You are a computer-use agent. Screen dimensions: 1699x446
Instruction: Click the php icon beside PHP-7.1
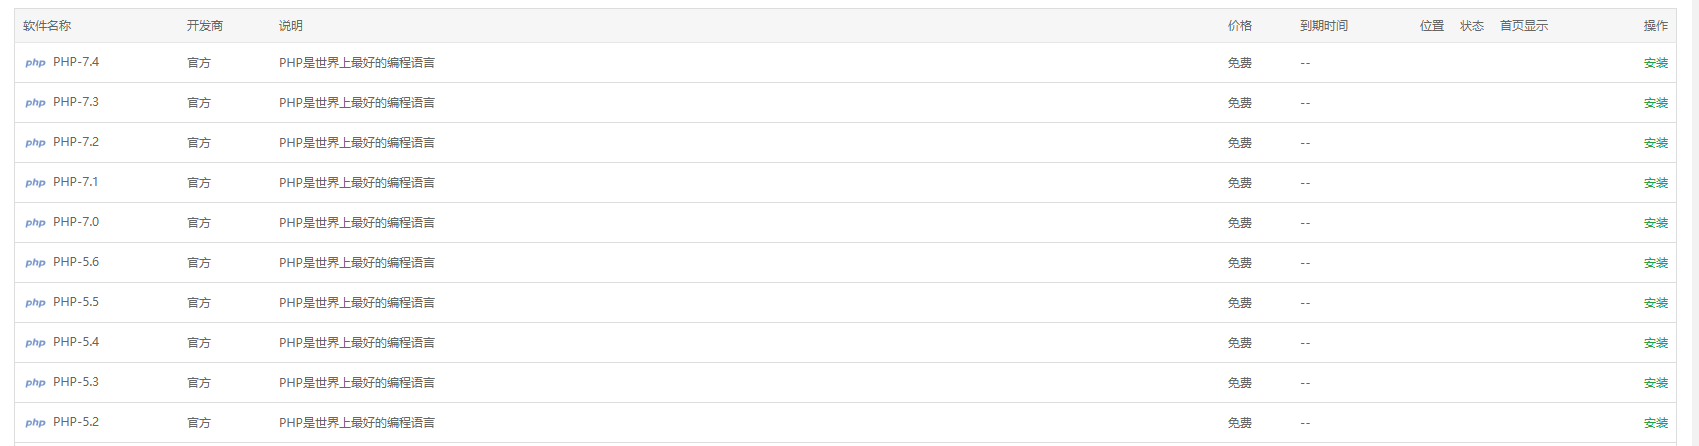point(36,183)
